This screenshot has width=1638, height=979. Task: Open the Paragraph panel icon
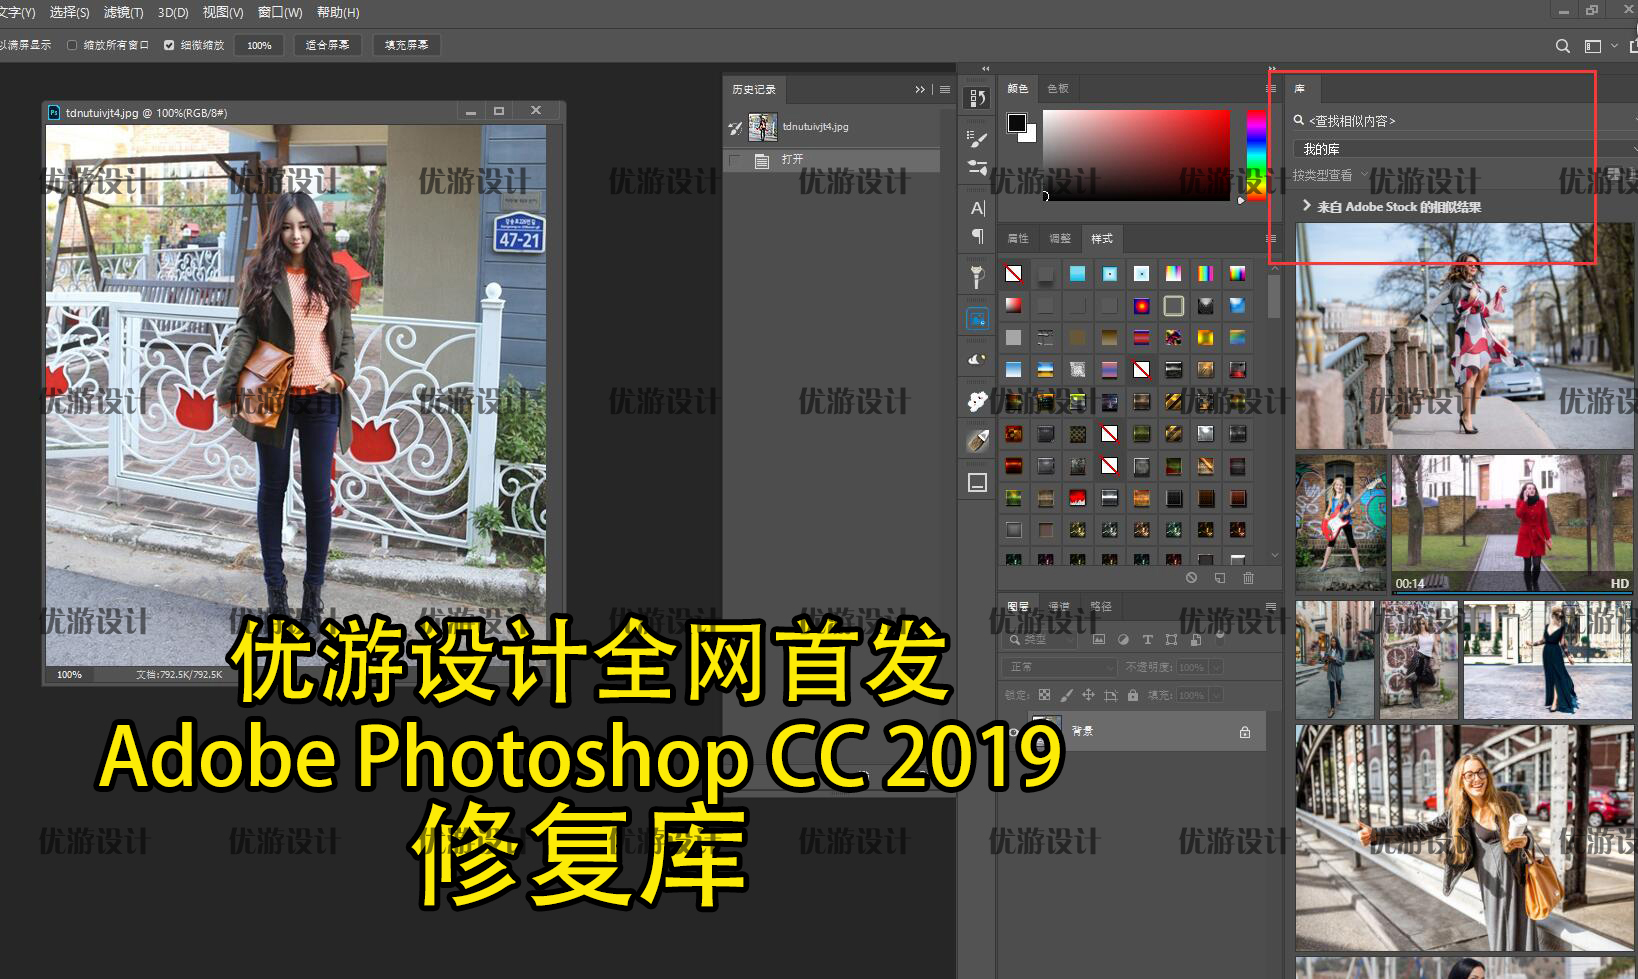[x=977, y=237]
